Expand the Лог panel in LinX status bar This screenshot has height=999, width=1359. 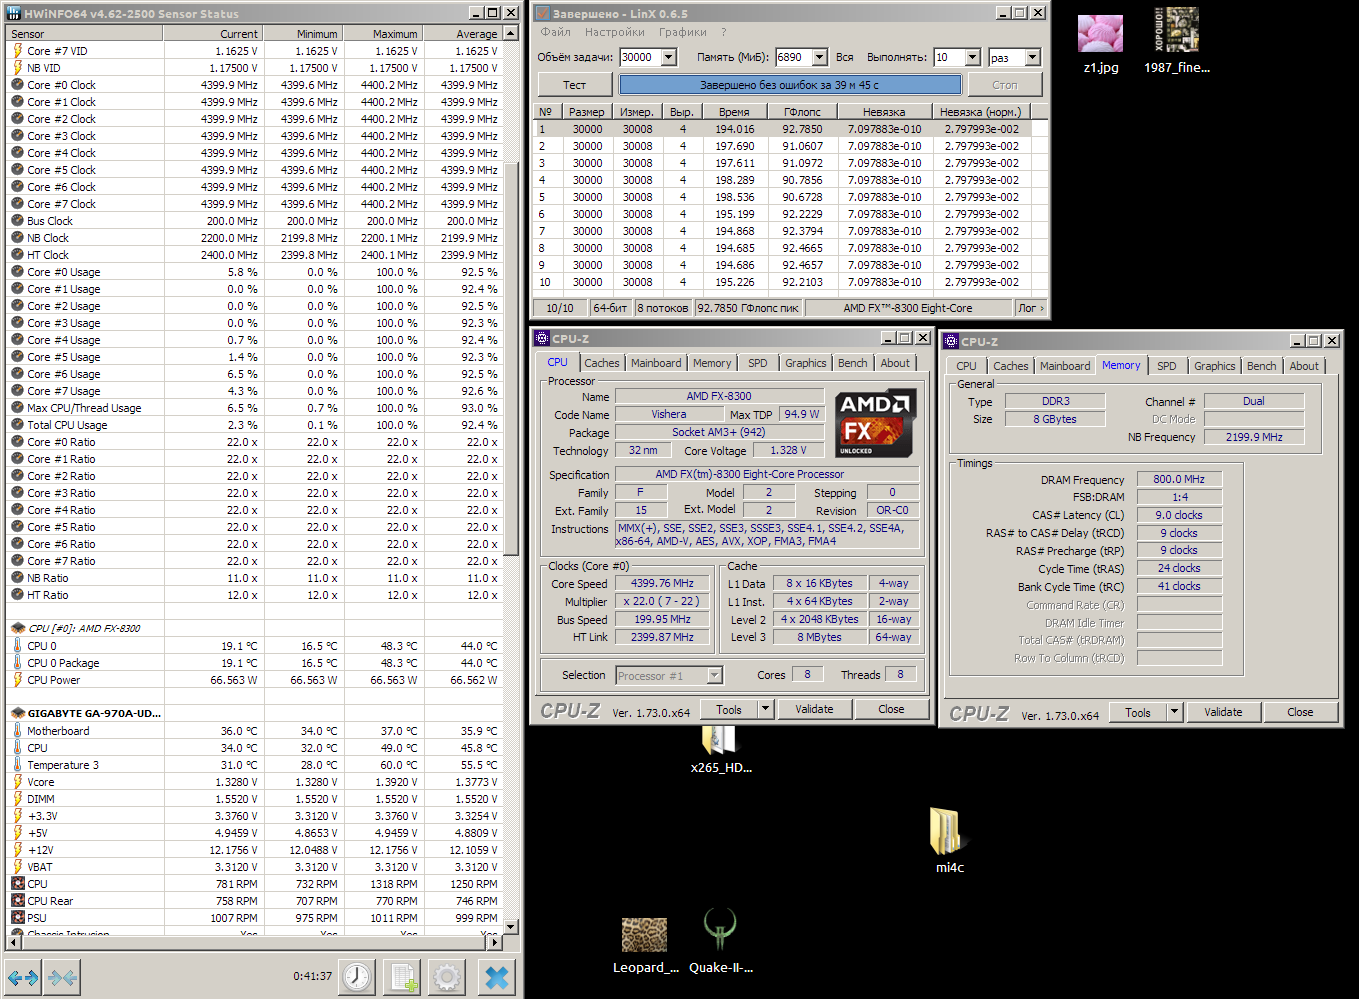point(1030,308)
